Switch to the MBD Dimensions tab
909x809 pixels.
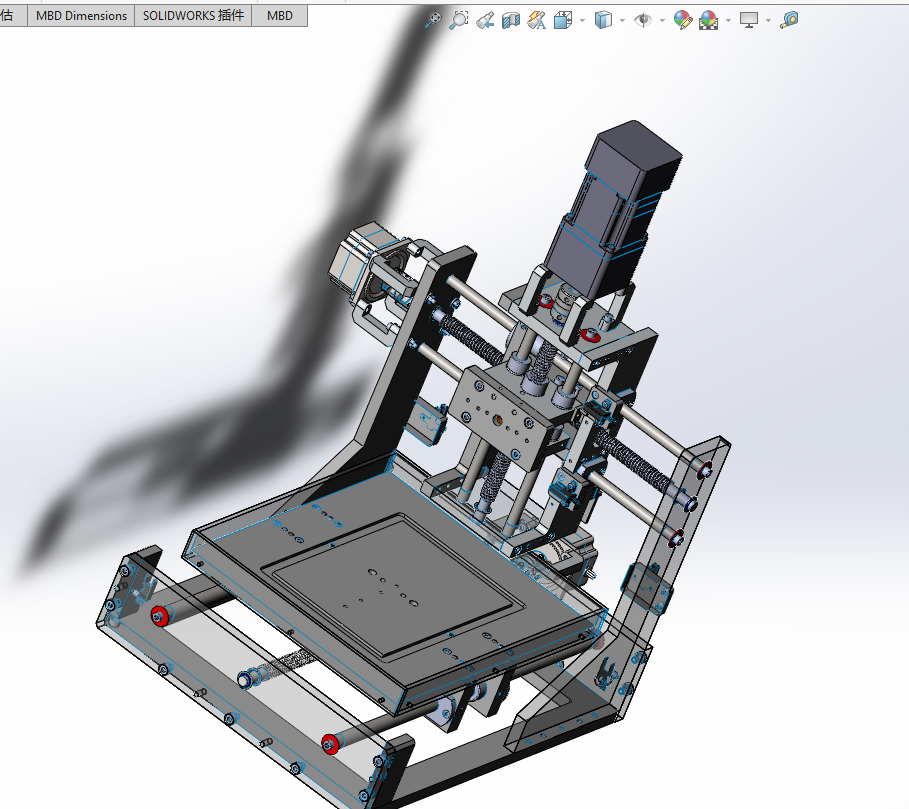tap(81, 16)
